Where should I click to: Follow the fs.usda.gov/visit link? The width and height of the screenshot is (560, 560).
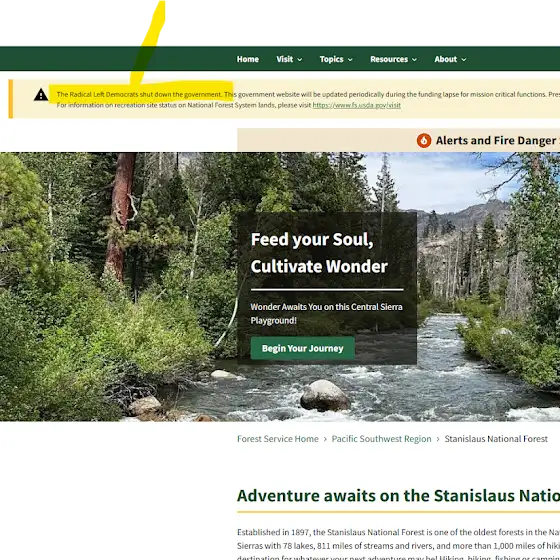tap(356, 105)
